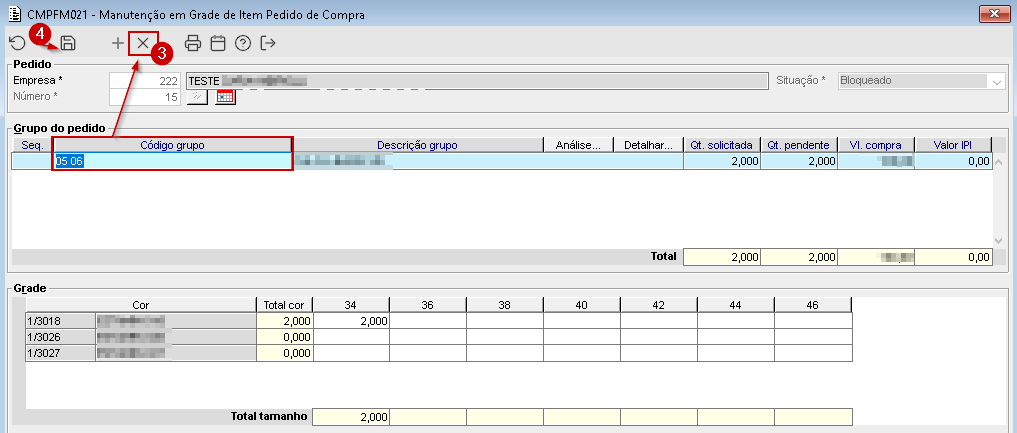Click the size 46 column header
1017x433 pixels.
click(813, 305)
